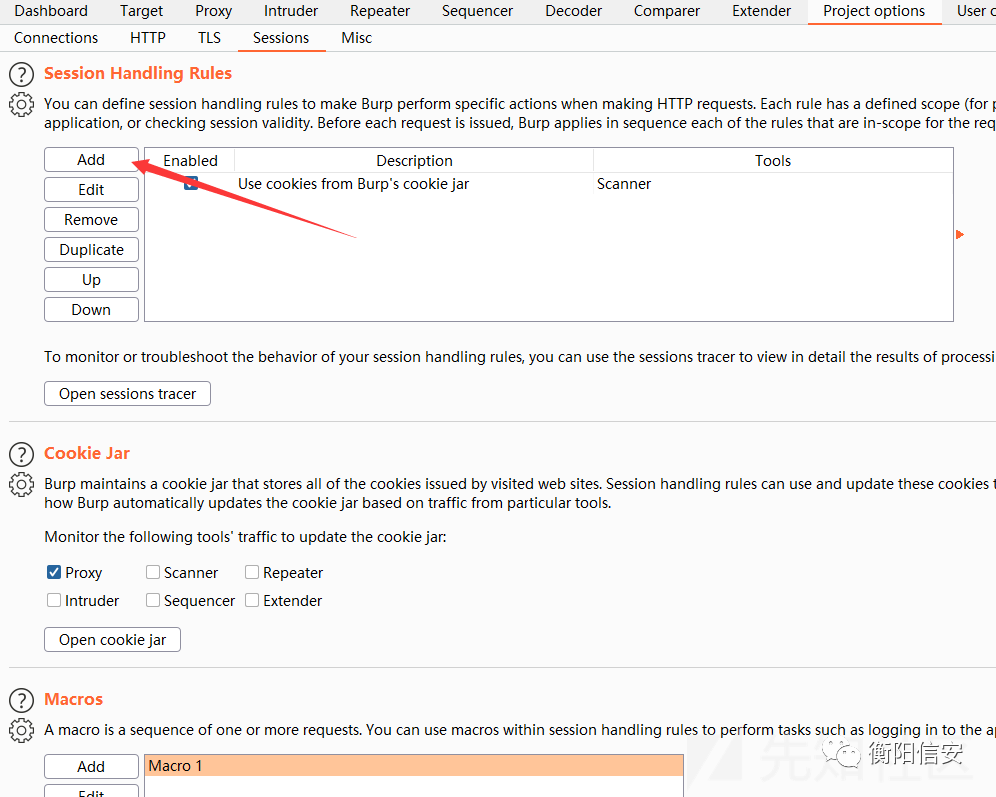Click the Macros settings gear icon

coord(21,730)
